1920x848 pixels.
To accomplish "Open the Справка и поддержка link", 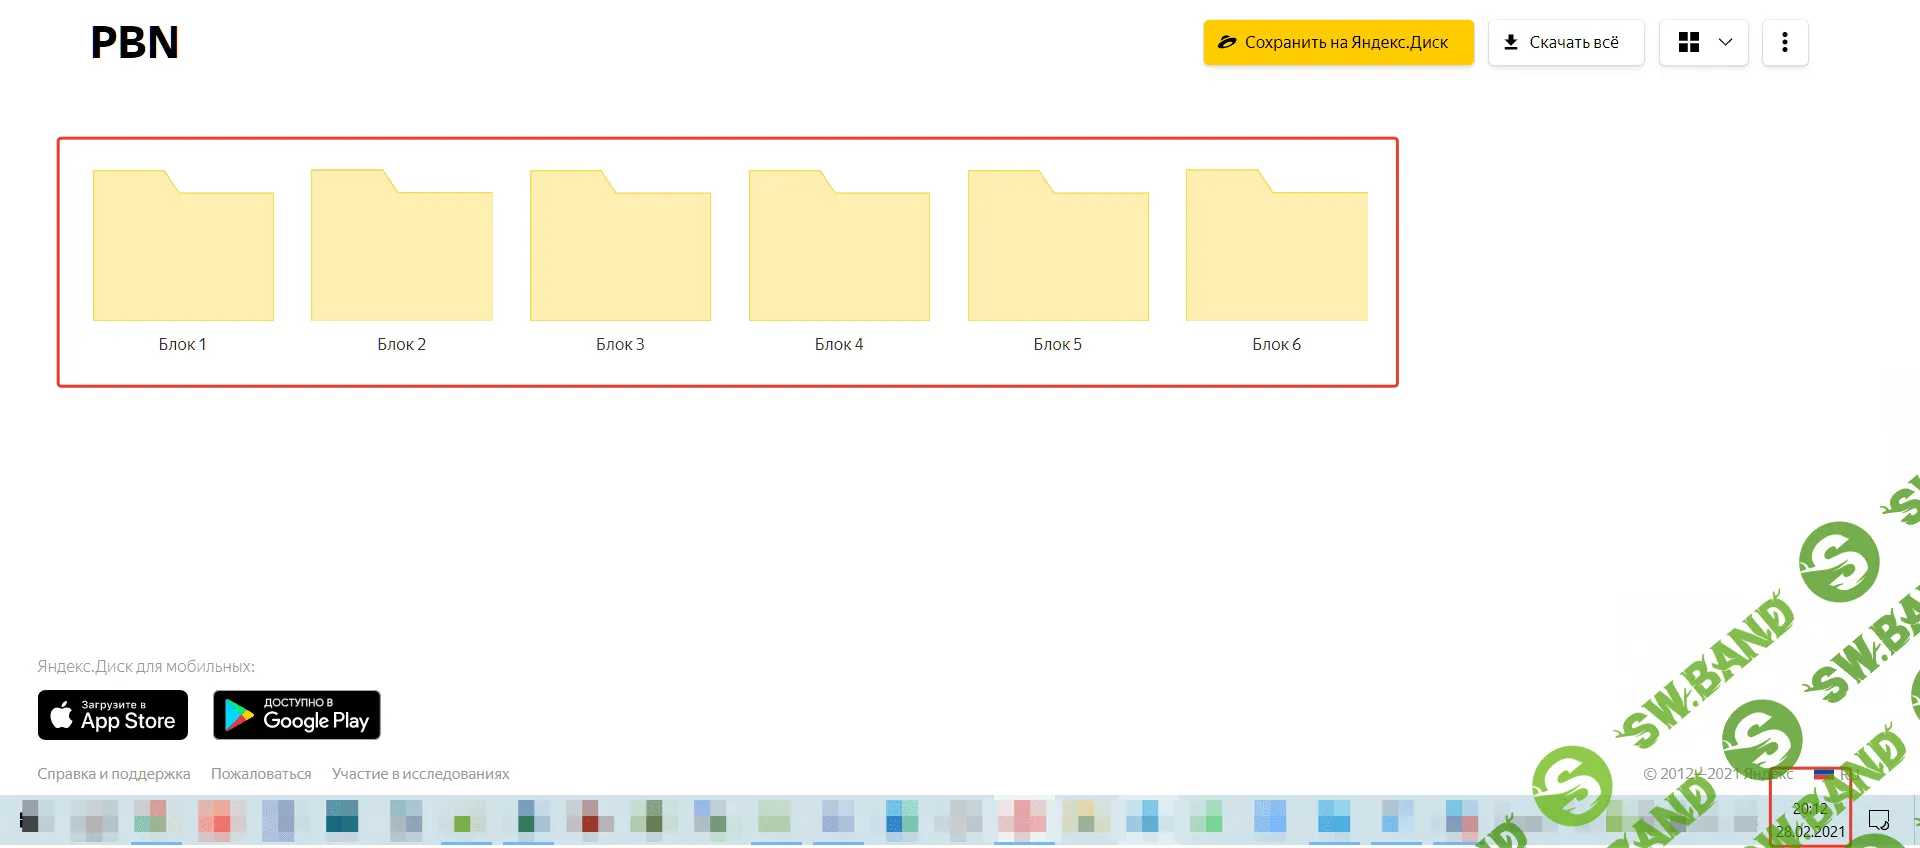I will pos(114,774).
